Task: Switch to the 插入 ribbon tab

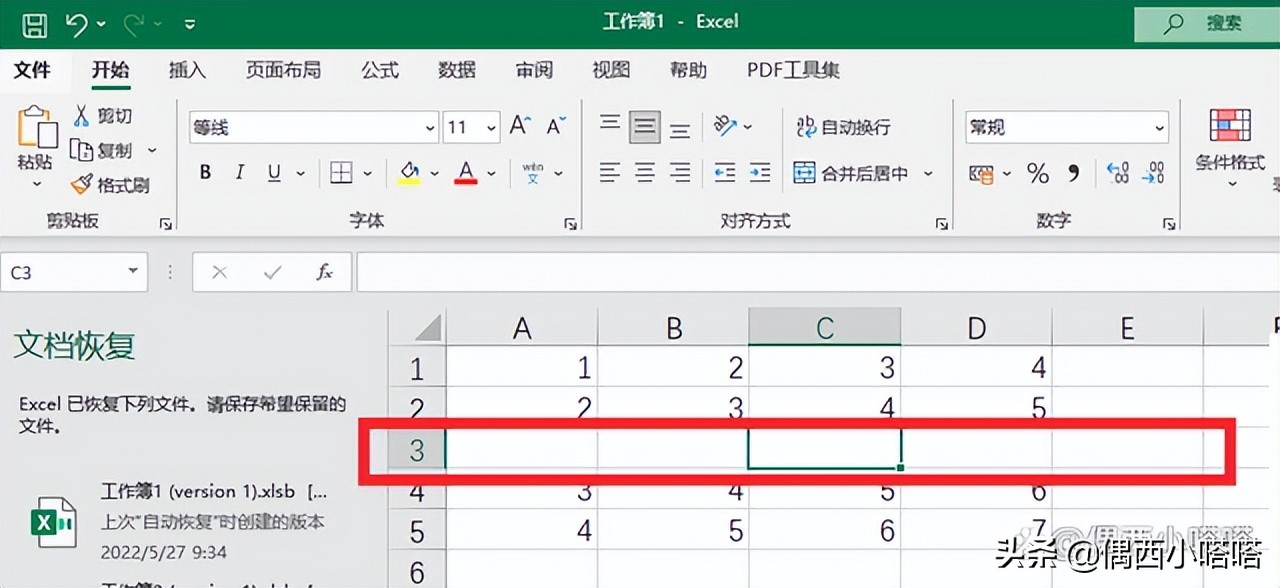Action: [x=187, y=70]
